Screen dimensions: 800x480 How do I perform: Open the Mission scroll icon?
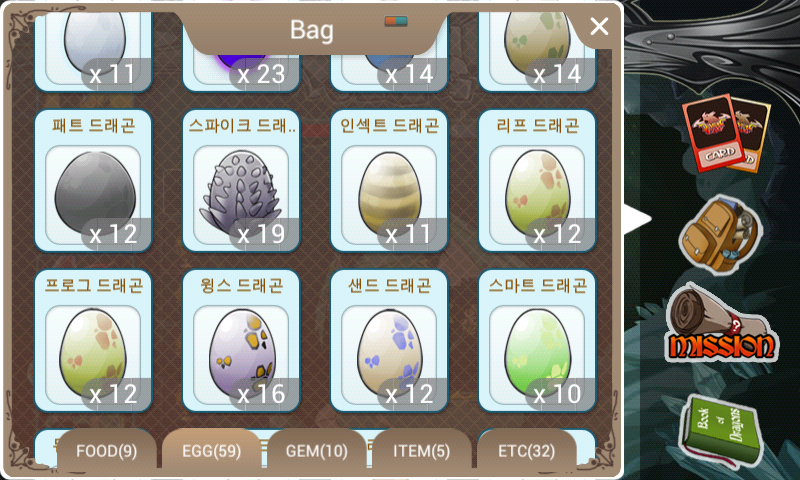point(720,325)
